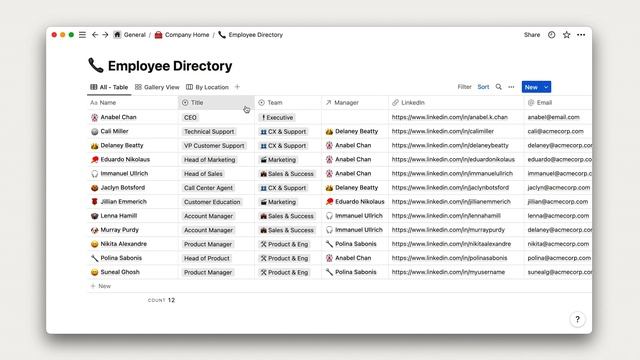Click the phone icon beside the Employee Directory breadcrumb
640x360 pixels.
pyautogui.click(x=222, y=35)
